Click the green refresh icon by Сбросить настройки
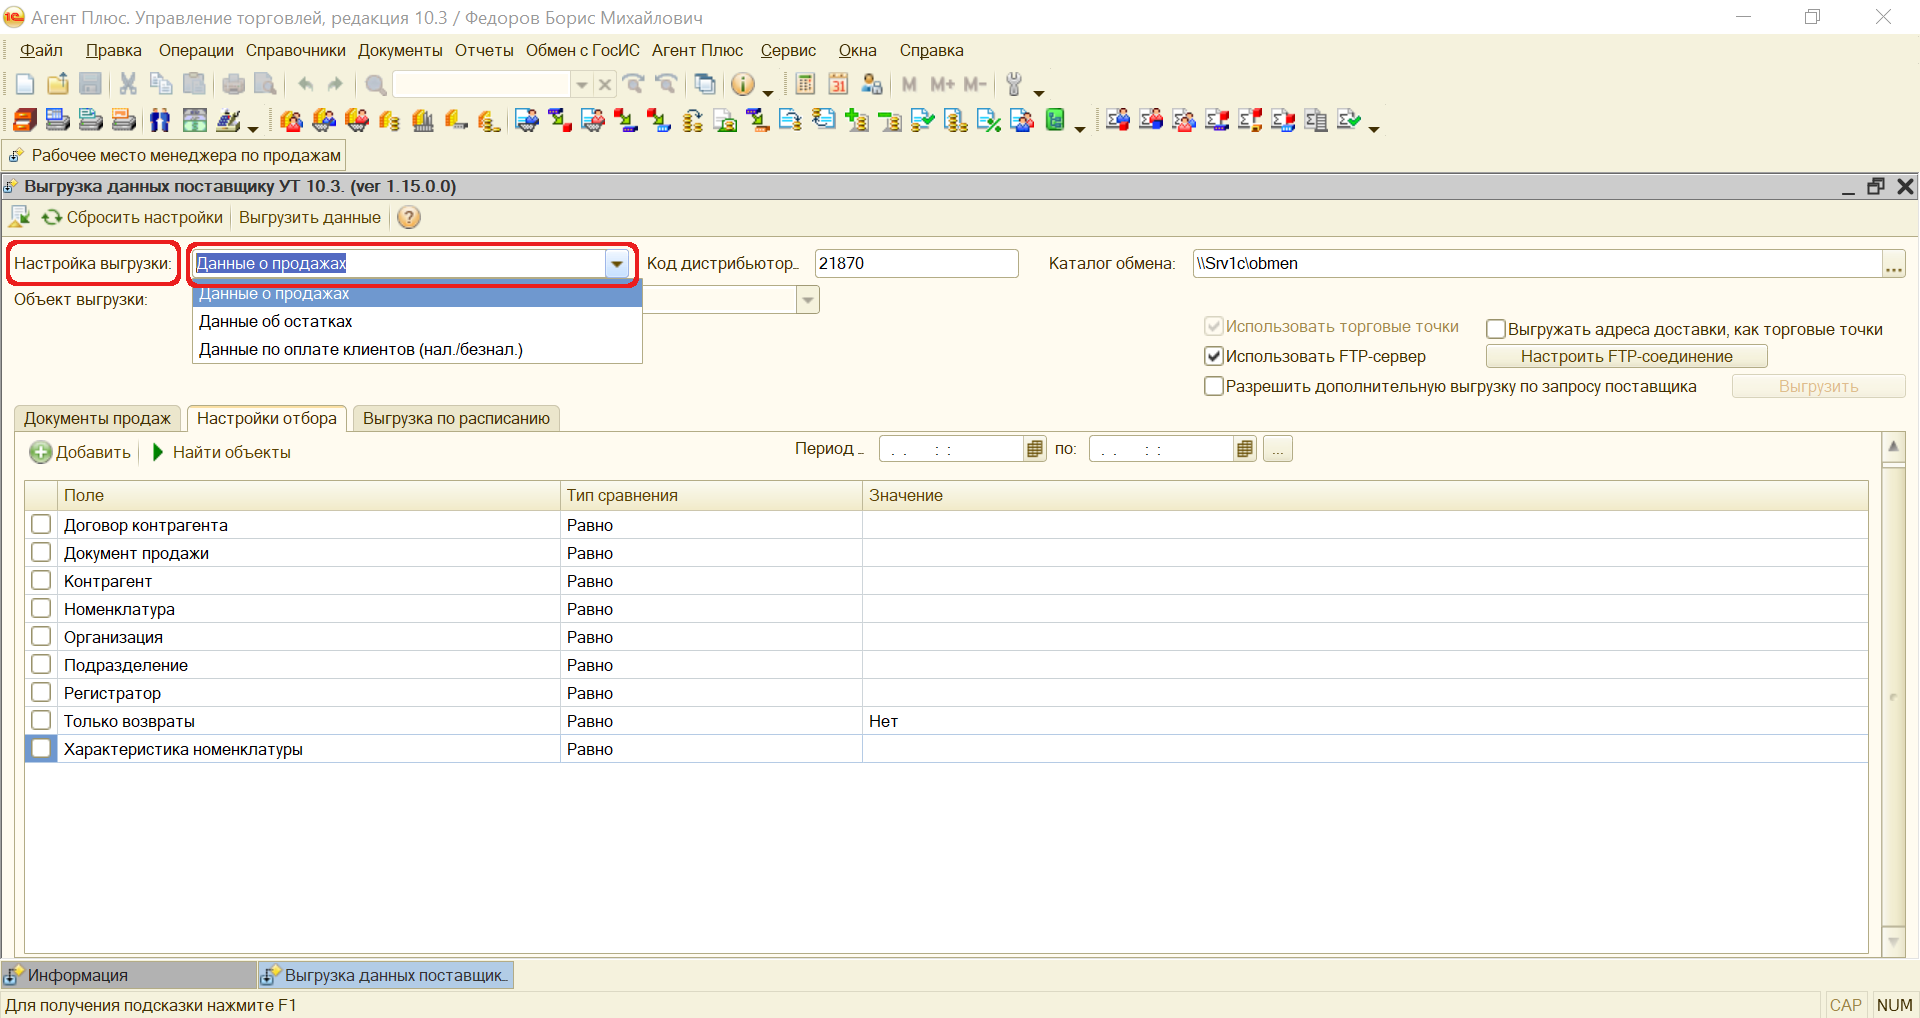1920x1018 pixels. 52,217
